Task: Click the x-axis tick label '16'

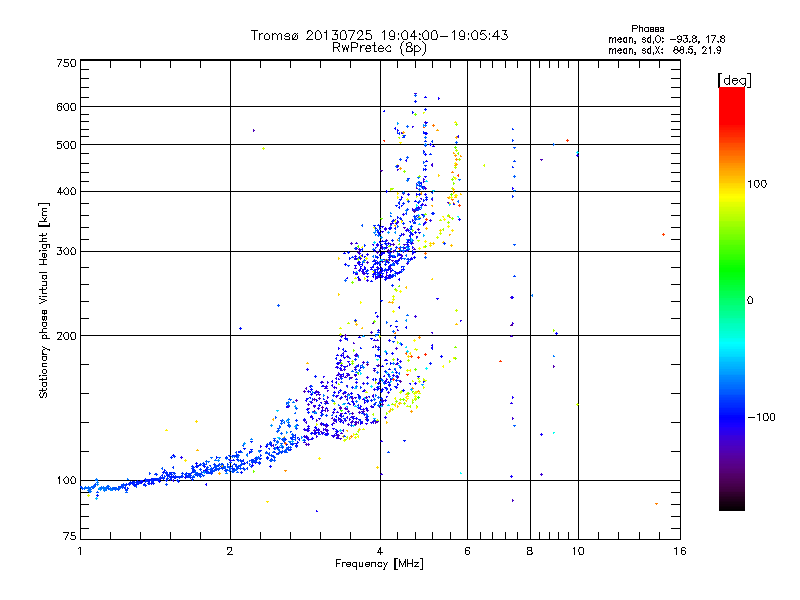Action: [x=680, y=551]
